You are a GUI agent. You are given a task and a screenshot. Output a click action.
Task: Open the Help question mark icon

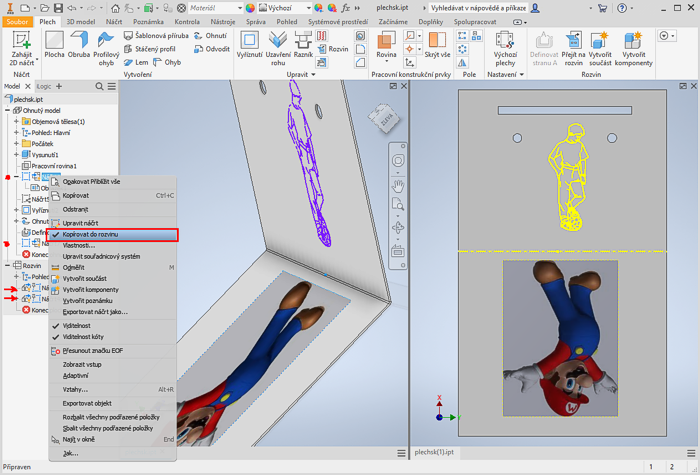(x=622, y=8)
